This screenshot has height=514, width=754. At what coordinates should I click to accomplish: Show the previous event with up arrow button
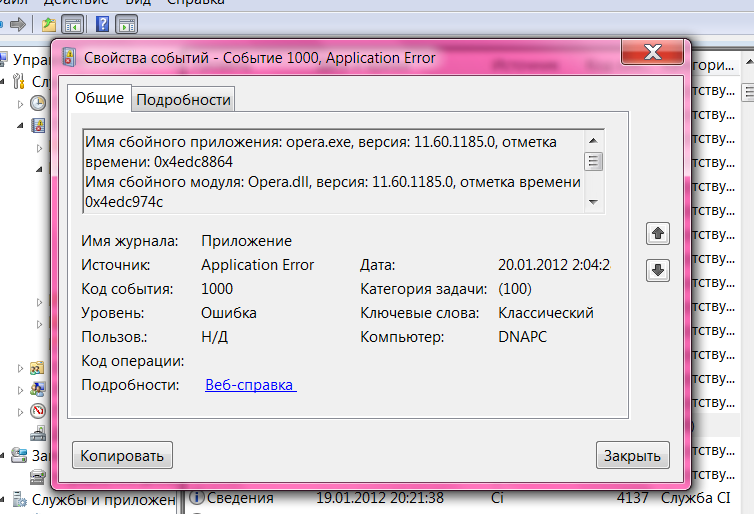click(x=657, y=234)
